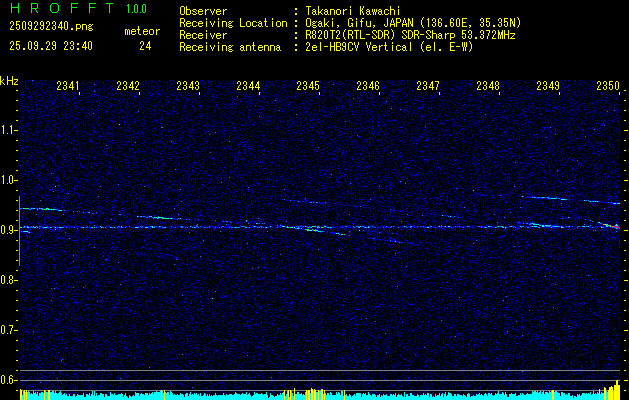Screen dimensions: 629x400
Task: Click the green meteor echo near 2345
Action: click(314, 229)
